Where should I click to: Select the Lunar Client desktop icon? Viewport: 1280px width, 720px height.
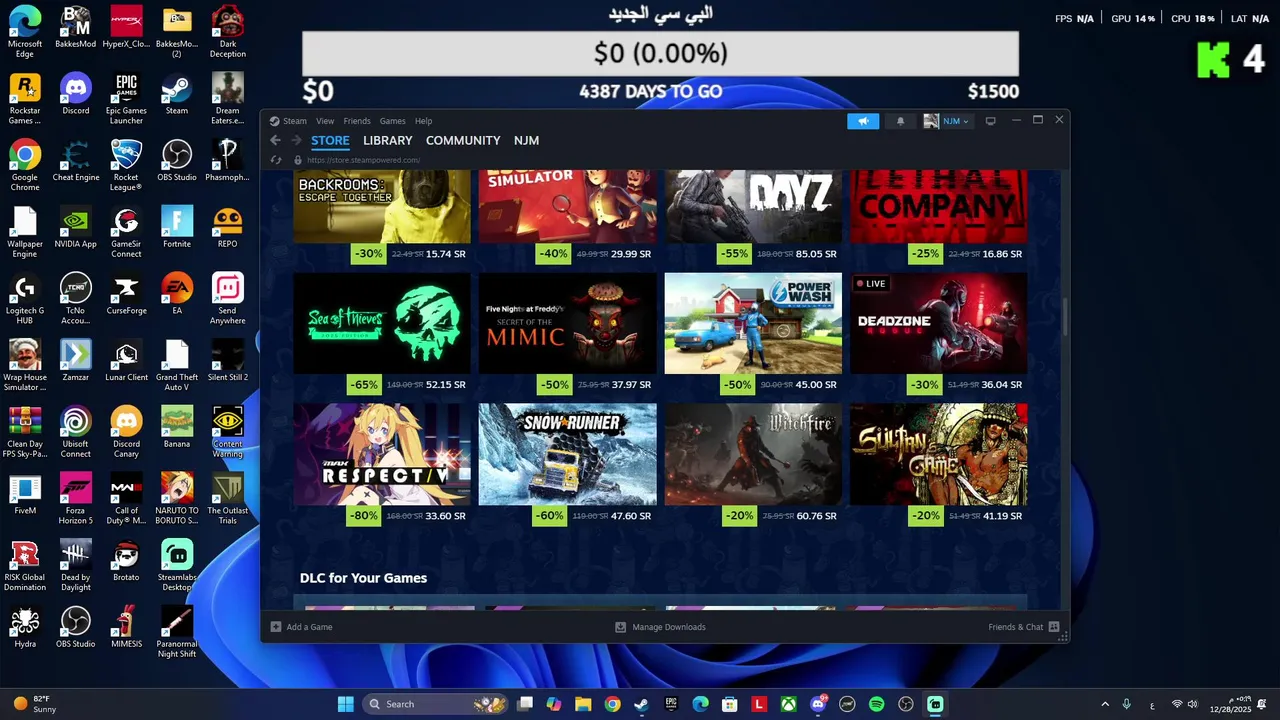click(x=126, y=361)
